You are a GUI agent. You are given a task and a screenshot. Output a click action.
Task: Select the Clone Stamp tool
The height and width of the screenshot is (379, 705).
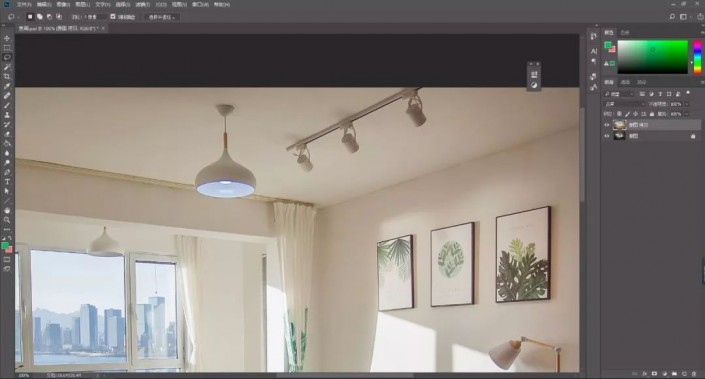[x=7, y=115]
